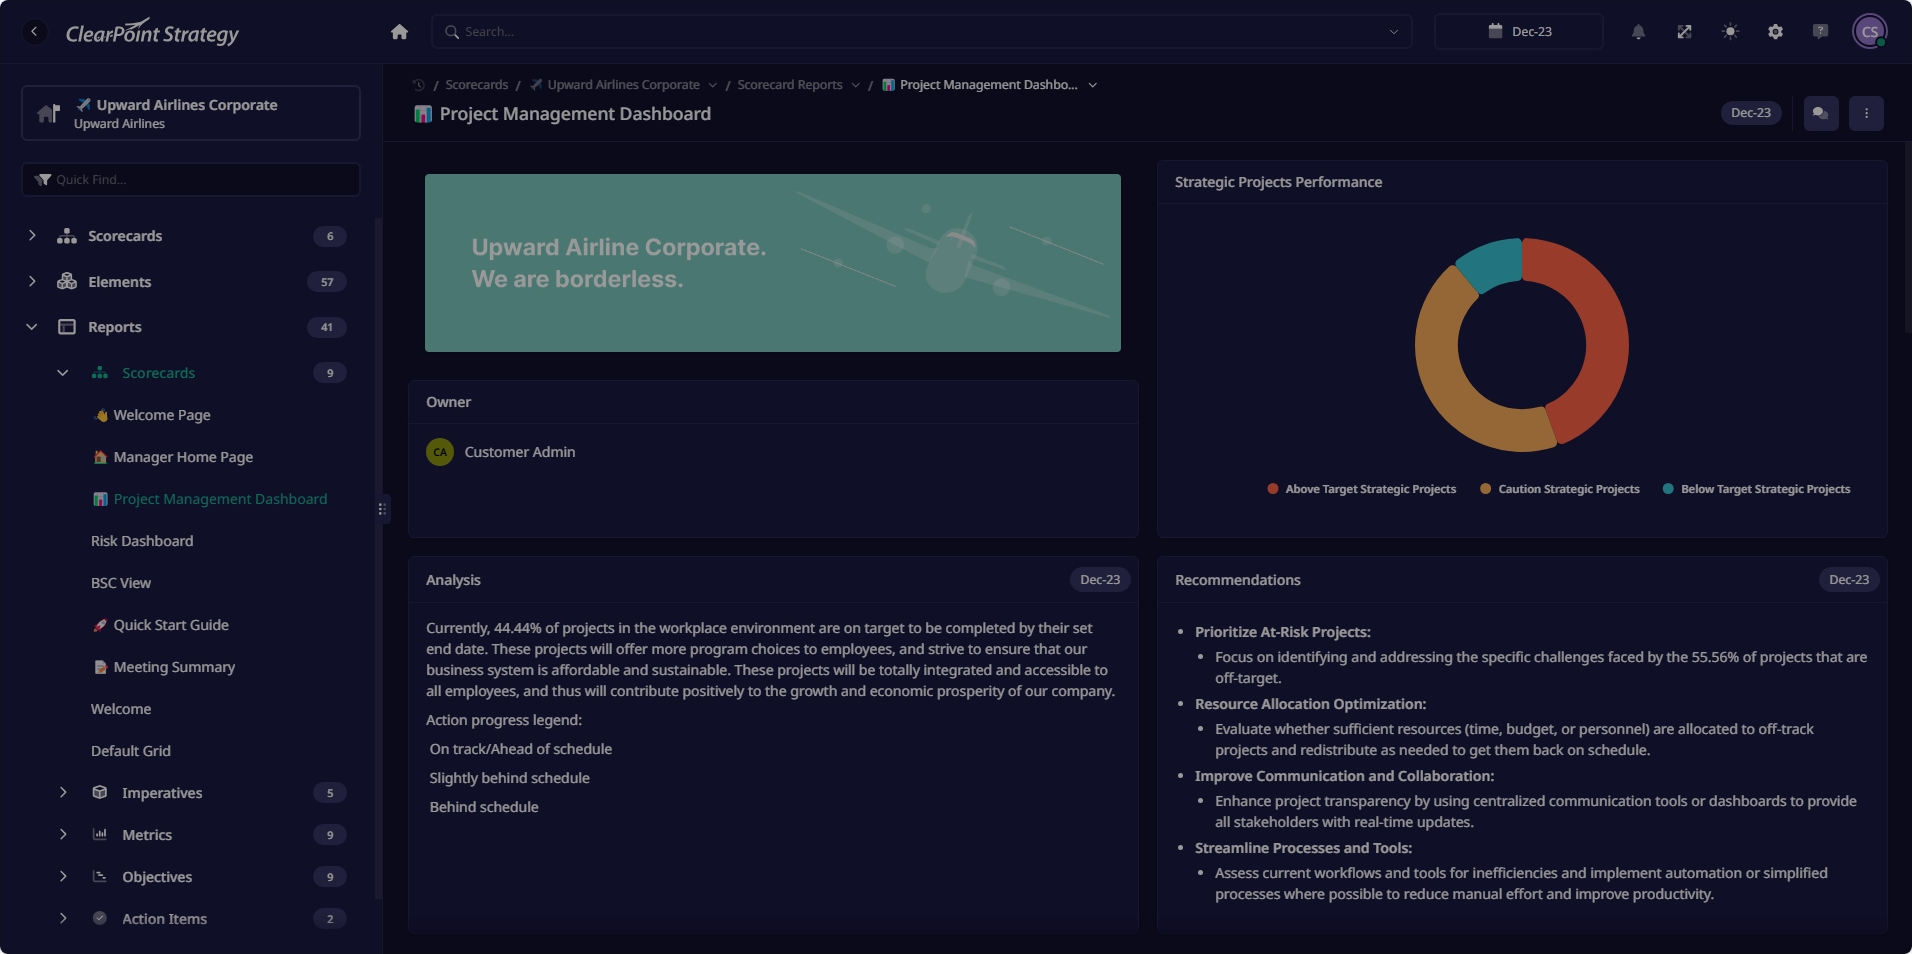Toggle Caution Strategic Projects legend series
The width and height of the screenshot is (1912, 954).
tap(1560, 489)
